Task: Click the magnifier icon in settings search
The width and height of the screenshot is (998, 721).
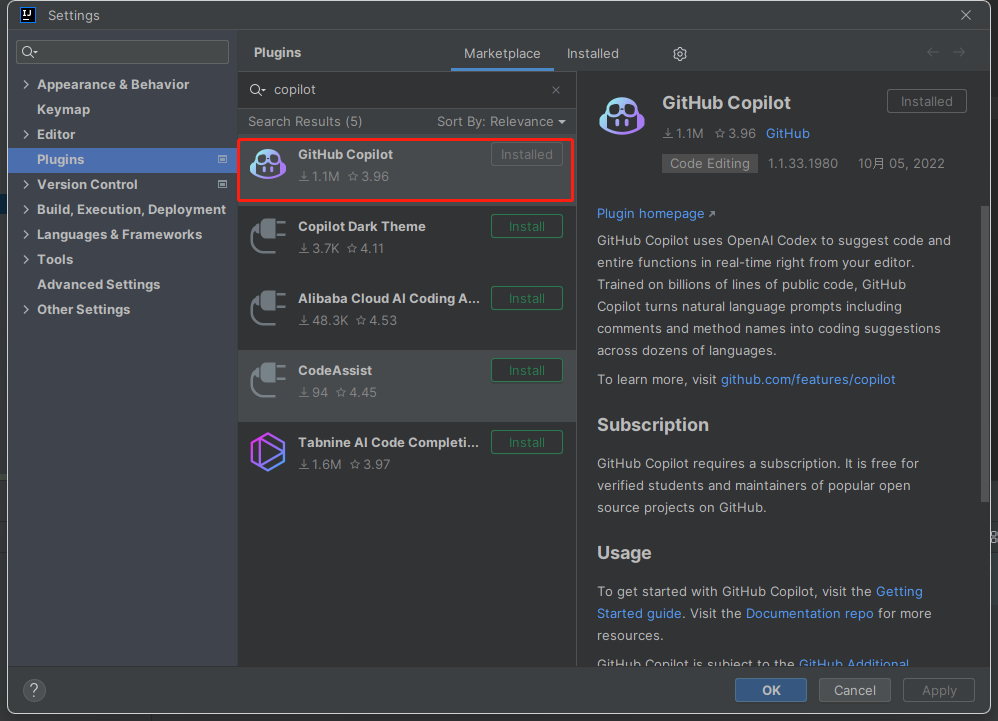Action: [29, 52]
